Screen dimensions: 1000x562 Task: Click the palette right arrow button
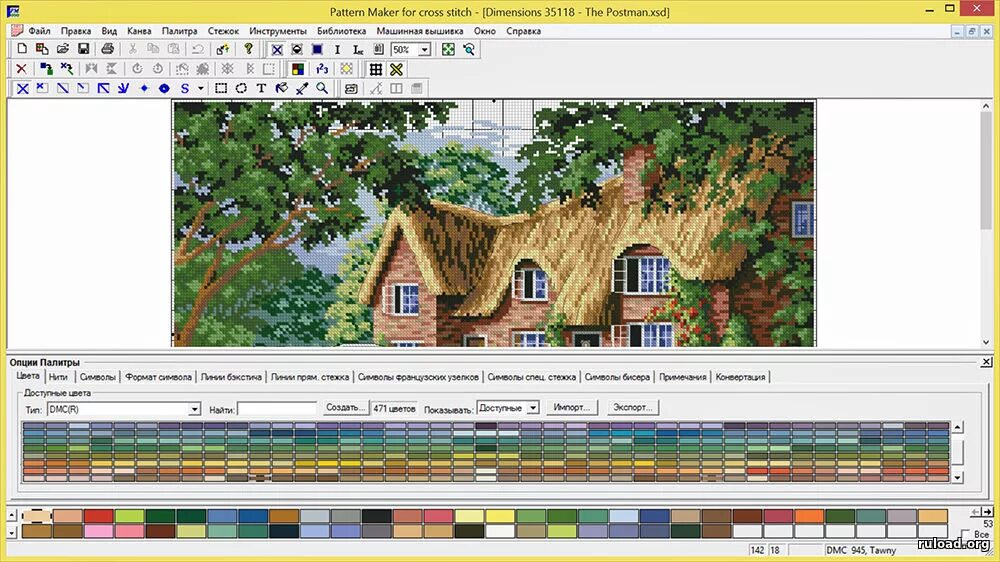click(987, 512)
